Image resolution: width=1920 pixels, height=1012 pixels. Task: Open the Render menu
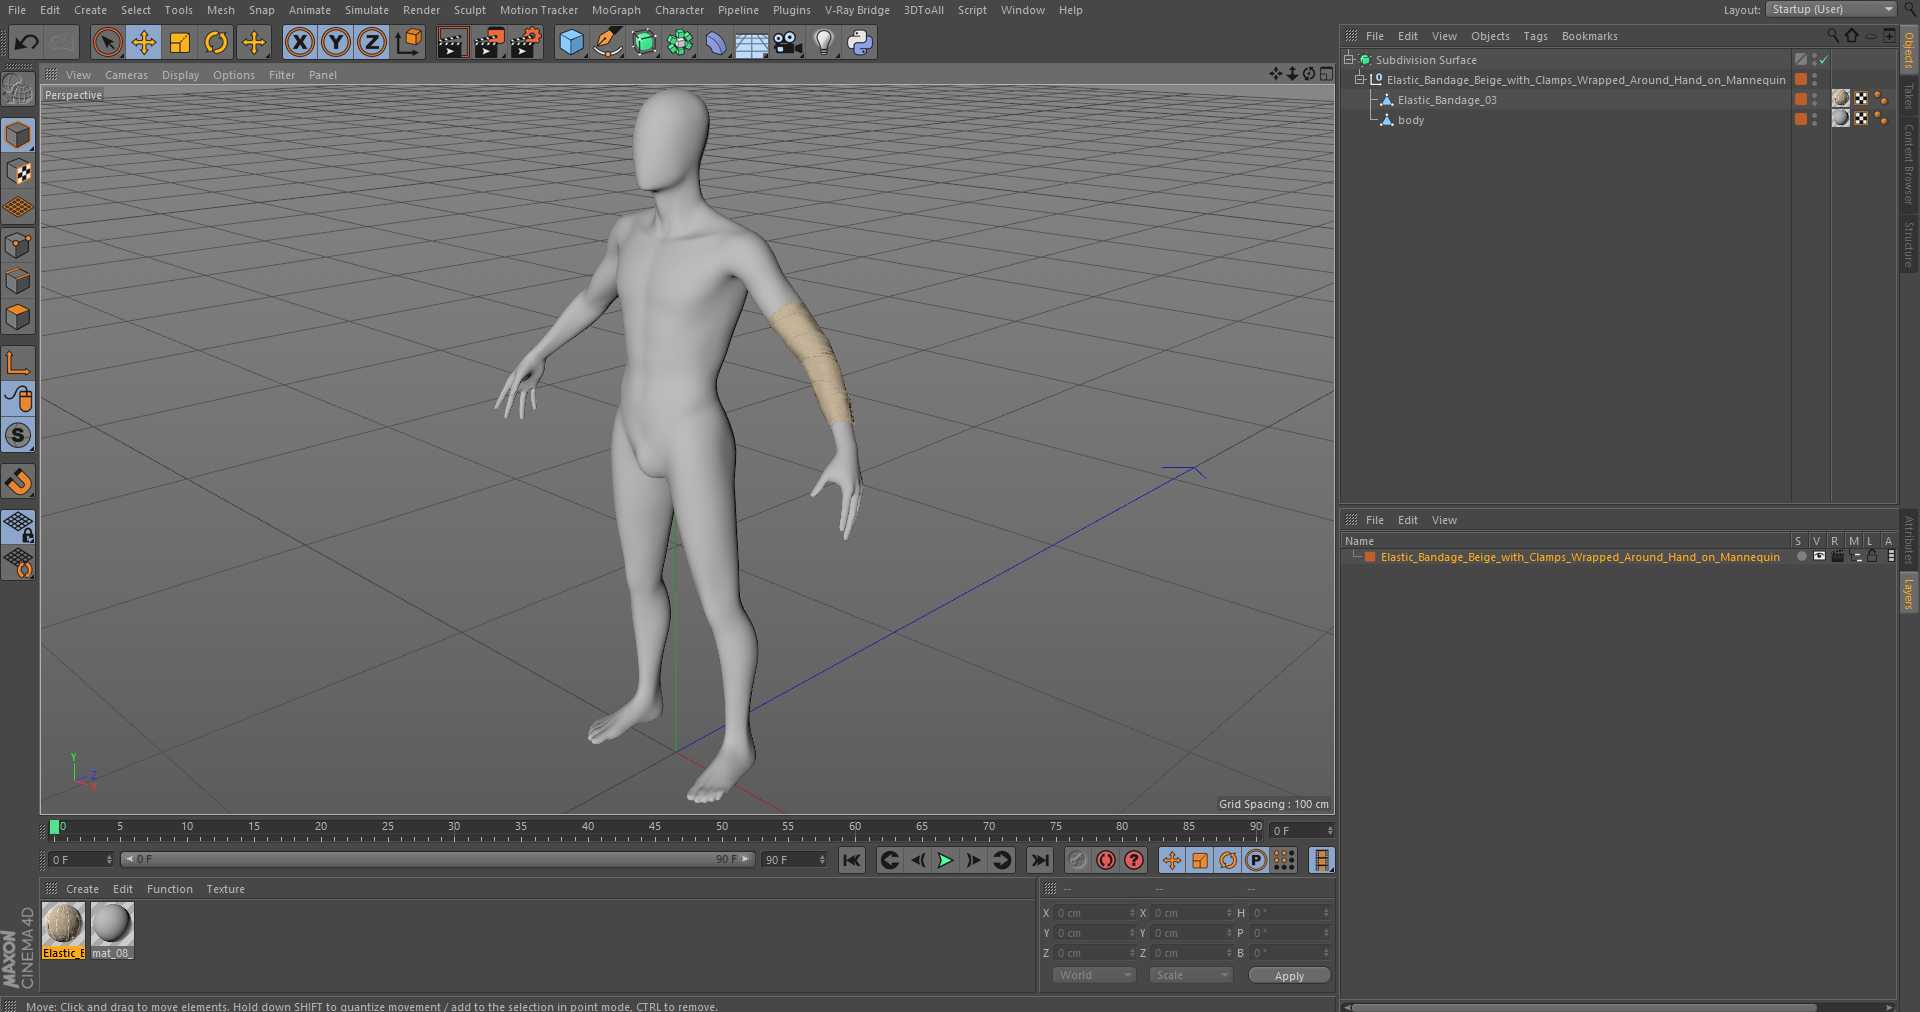(x=421, y=10)
